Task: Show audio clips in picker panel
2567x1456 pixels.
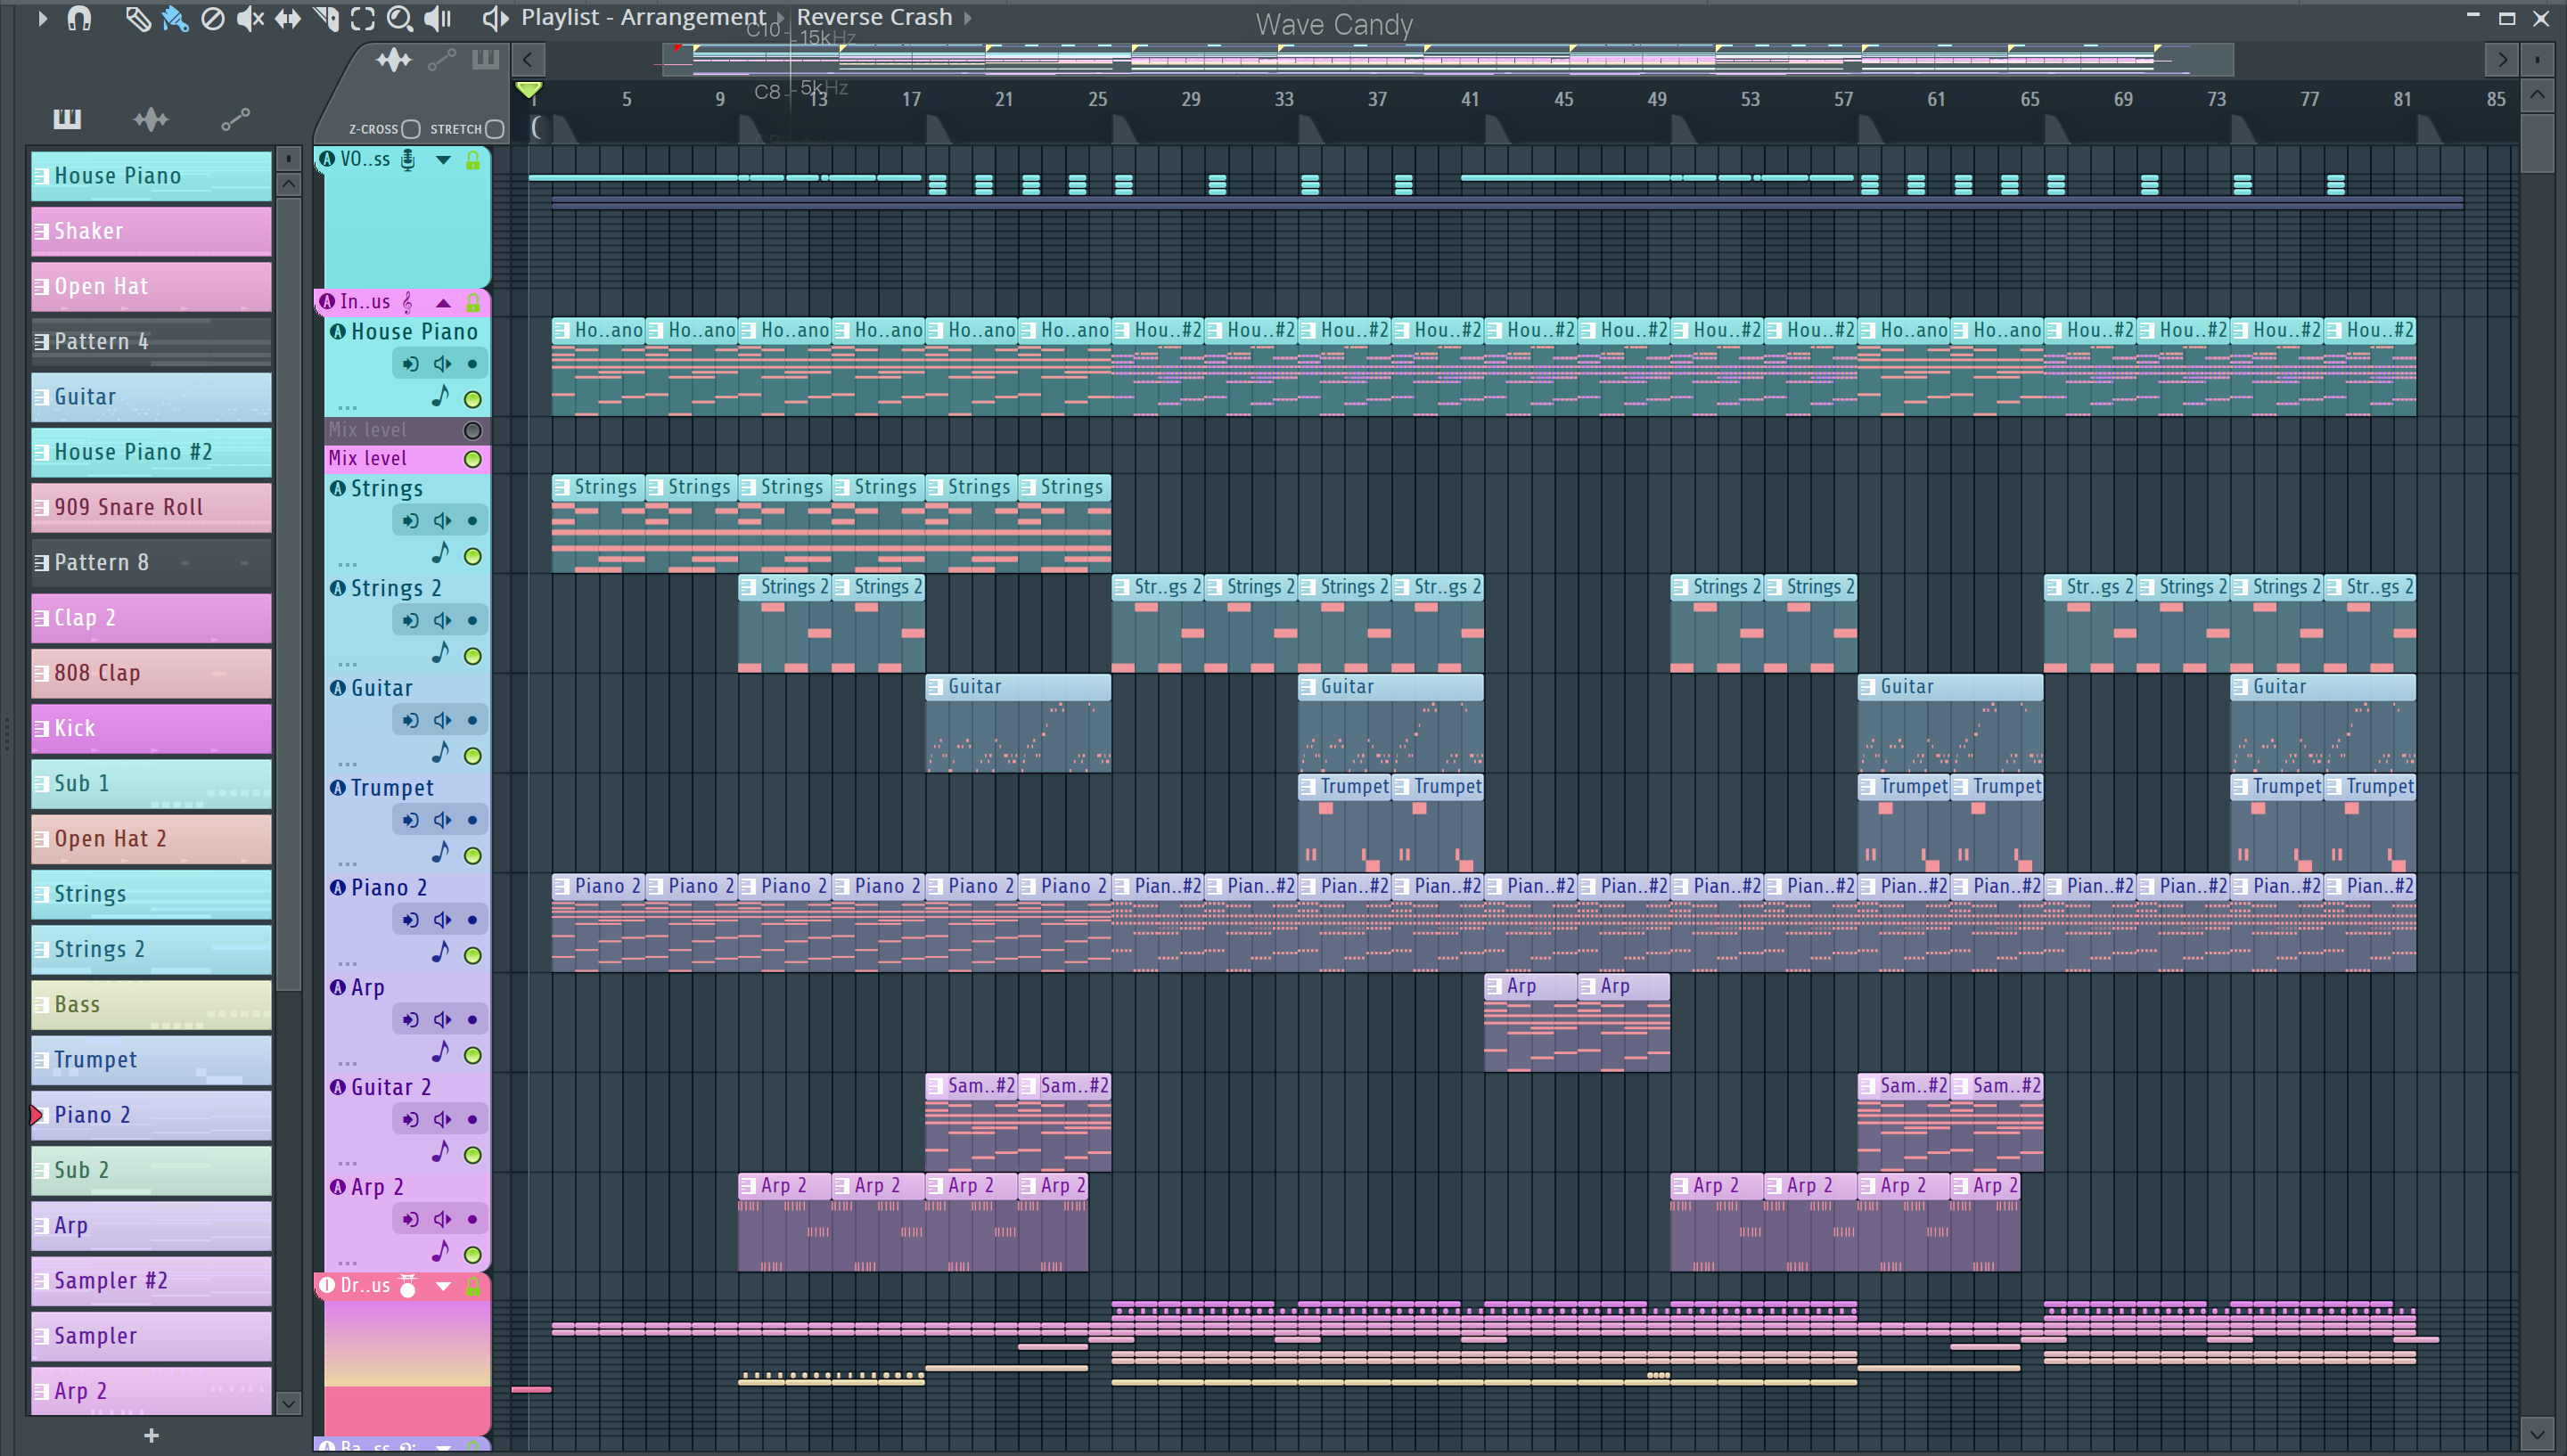Action: 151,119
